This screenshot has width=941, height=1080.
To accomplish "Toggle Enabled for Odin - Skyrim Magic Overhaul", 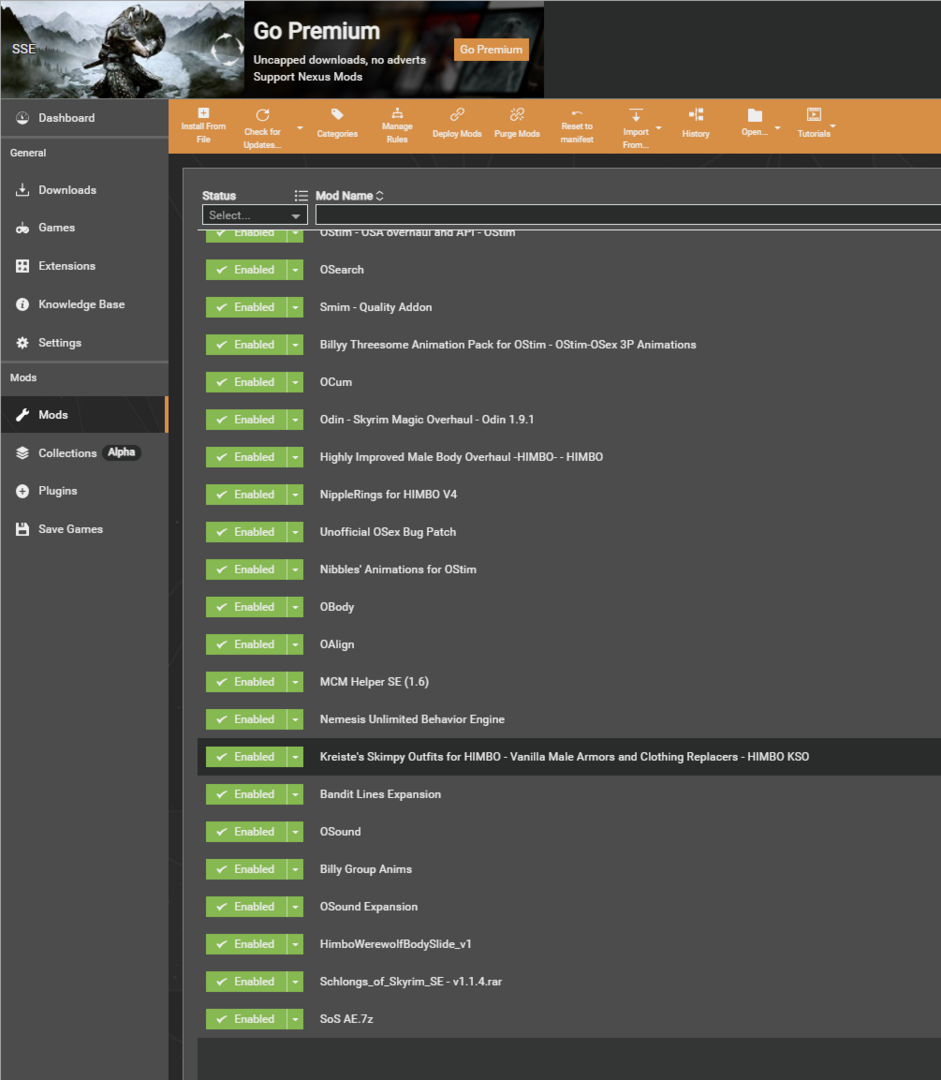I will (x=246, y=419).
